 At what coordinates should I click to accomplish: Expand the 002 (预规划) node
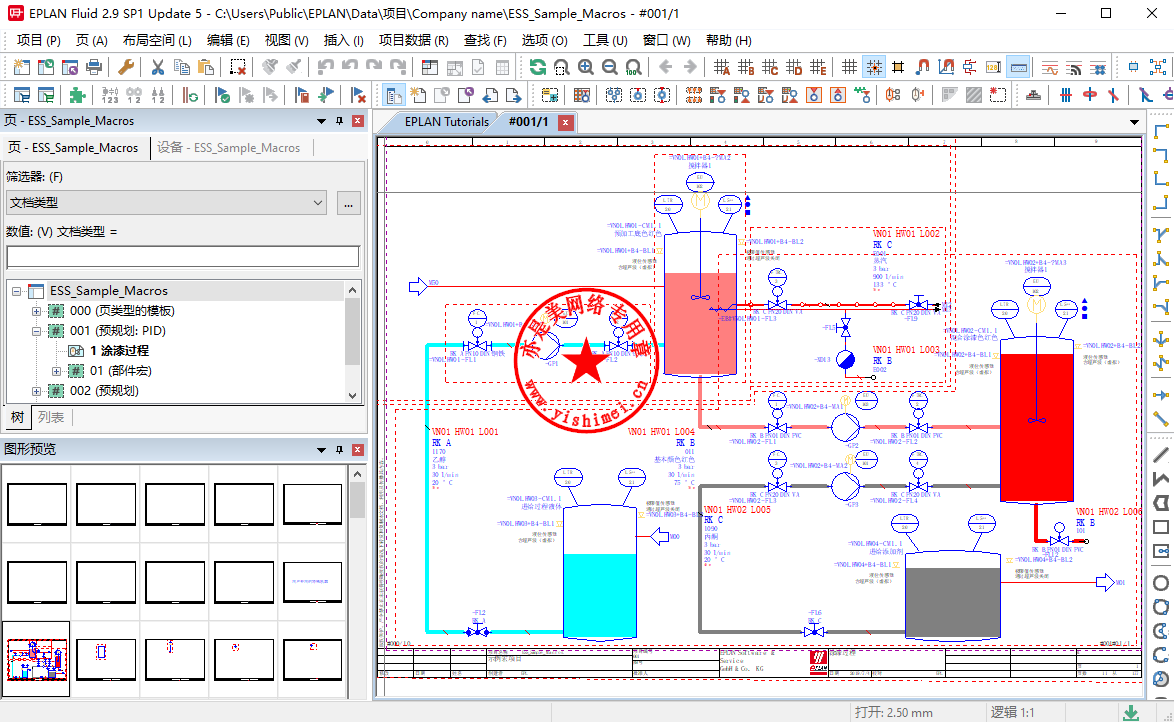click(x=36, y=391)
